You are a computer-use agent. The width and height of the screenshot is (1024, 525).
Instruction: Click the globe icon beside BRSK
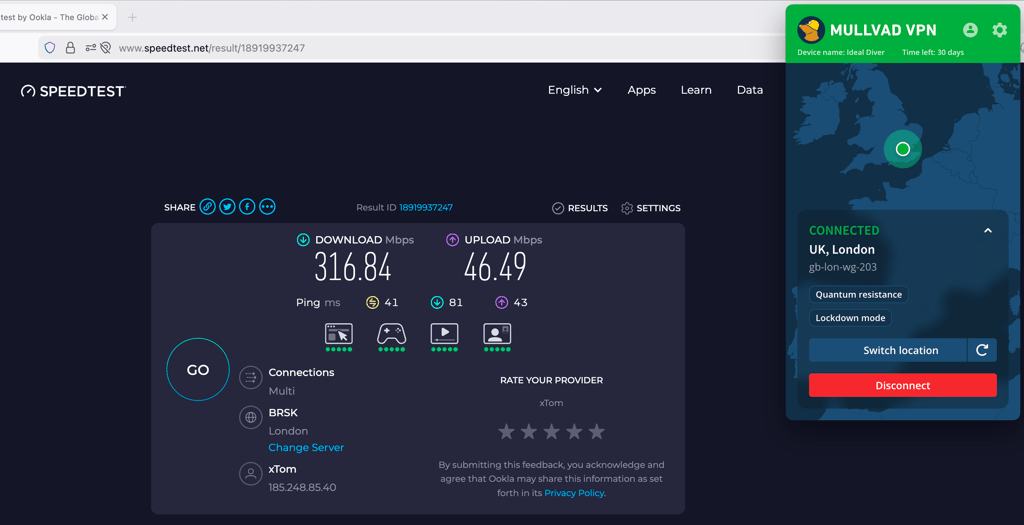click(x=251, y=417)
